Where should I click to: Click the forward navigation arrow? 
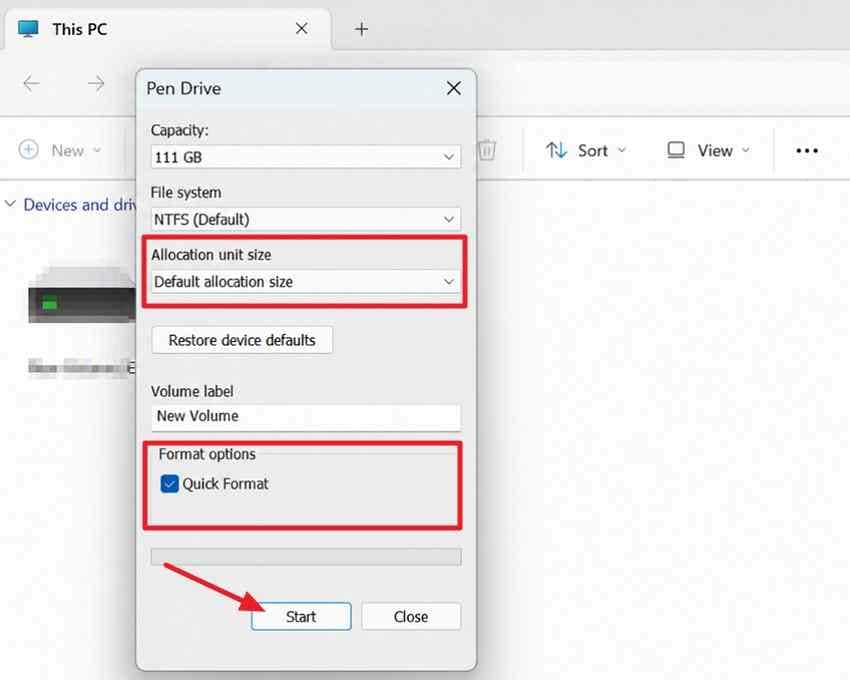96,84
